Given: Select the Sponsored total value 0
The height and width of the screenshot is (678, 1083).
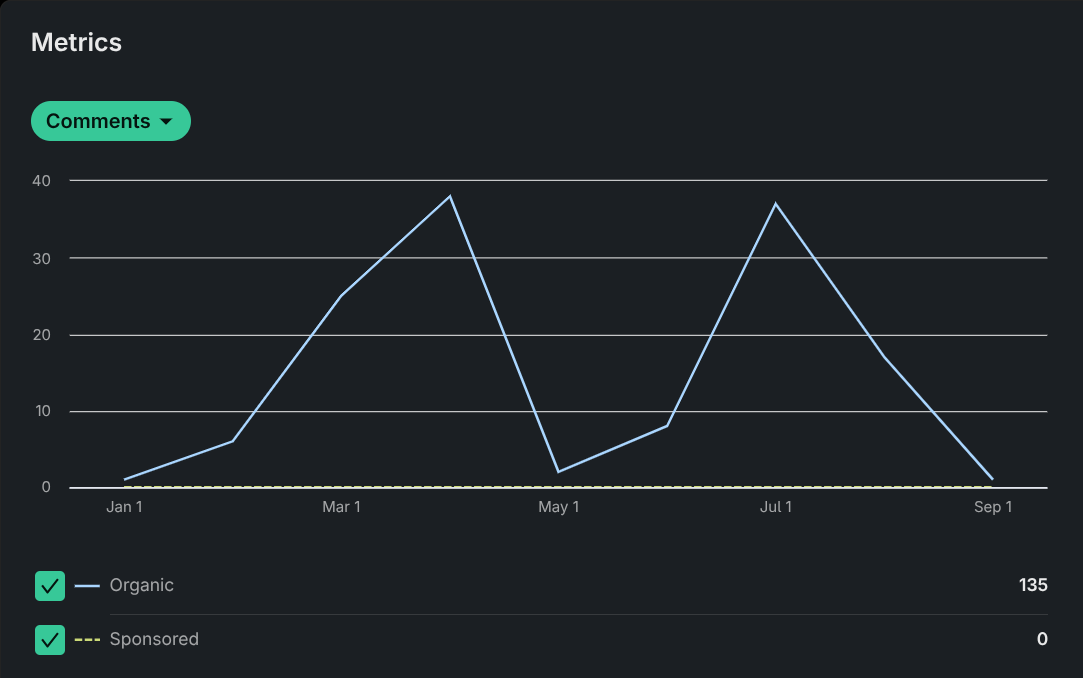Looking at the screenshot, I should point(1042,640).
